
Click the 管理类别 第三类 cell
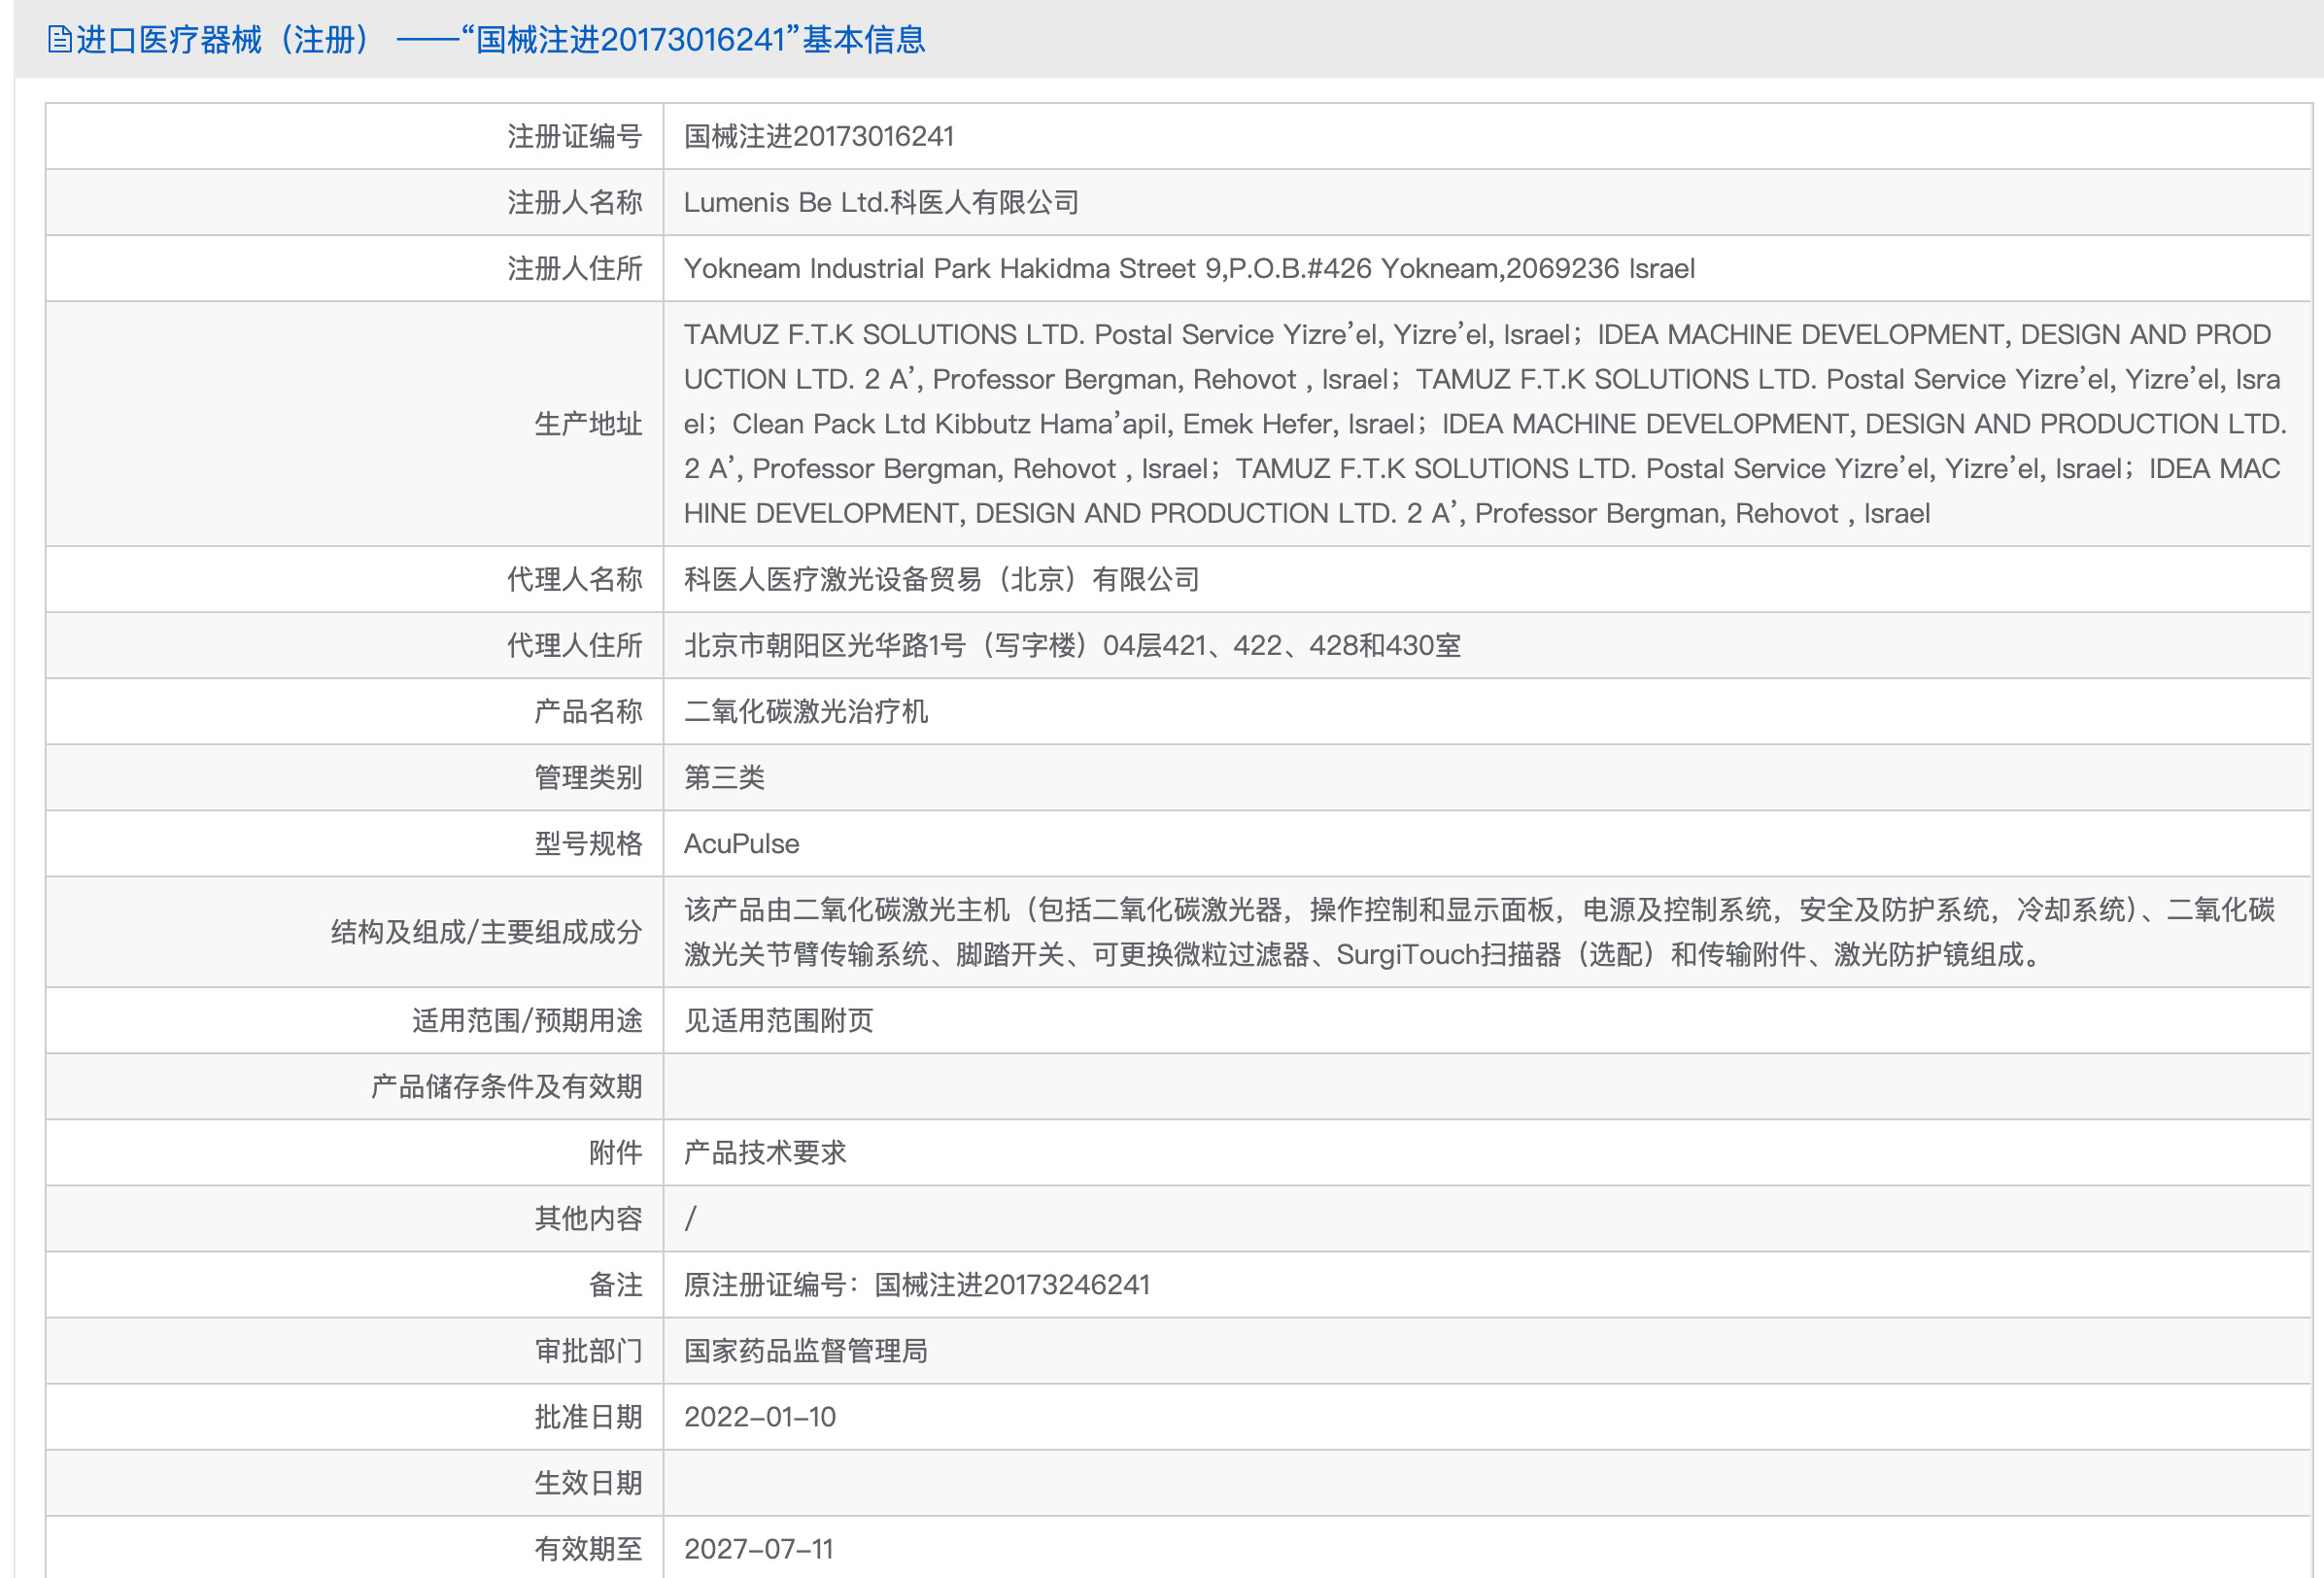pyautogui.click(x=723, y=777)
